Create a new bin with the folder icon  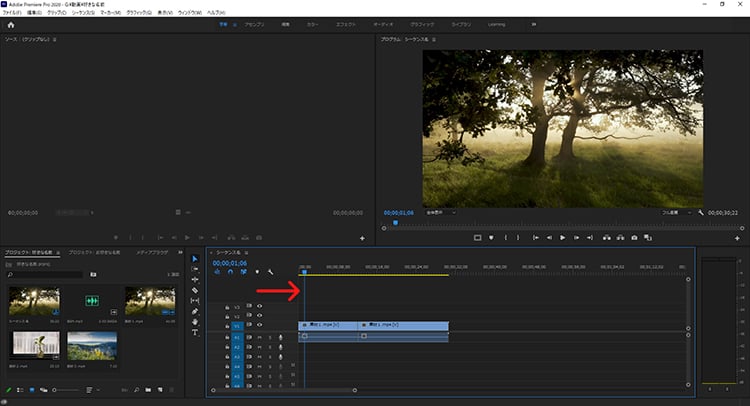pyautogui.click(x=148, y=390)
